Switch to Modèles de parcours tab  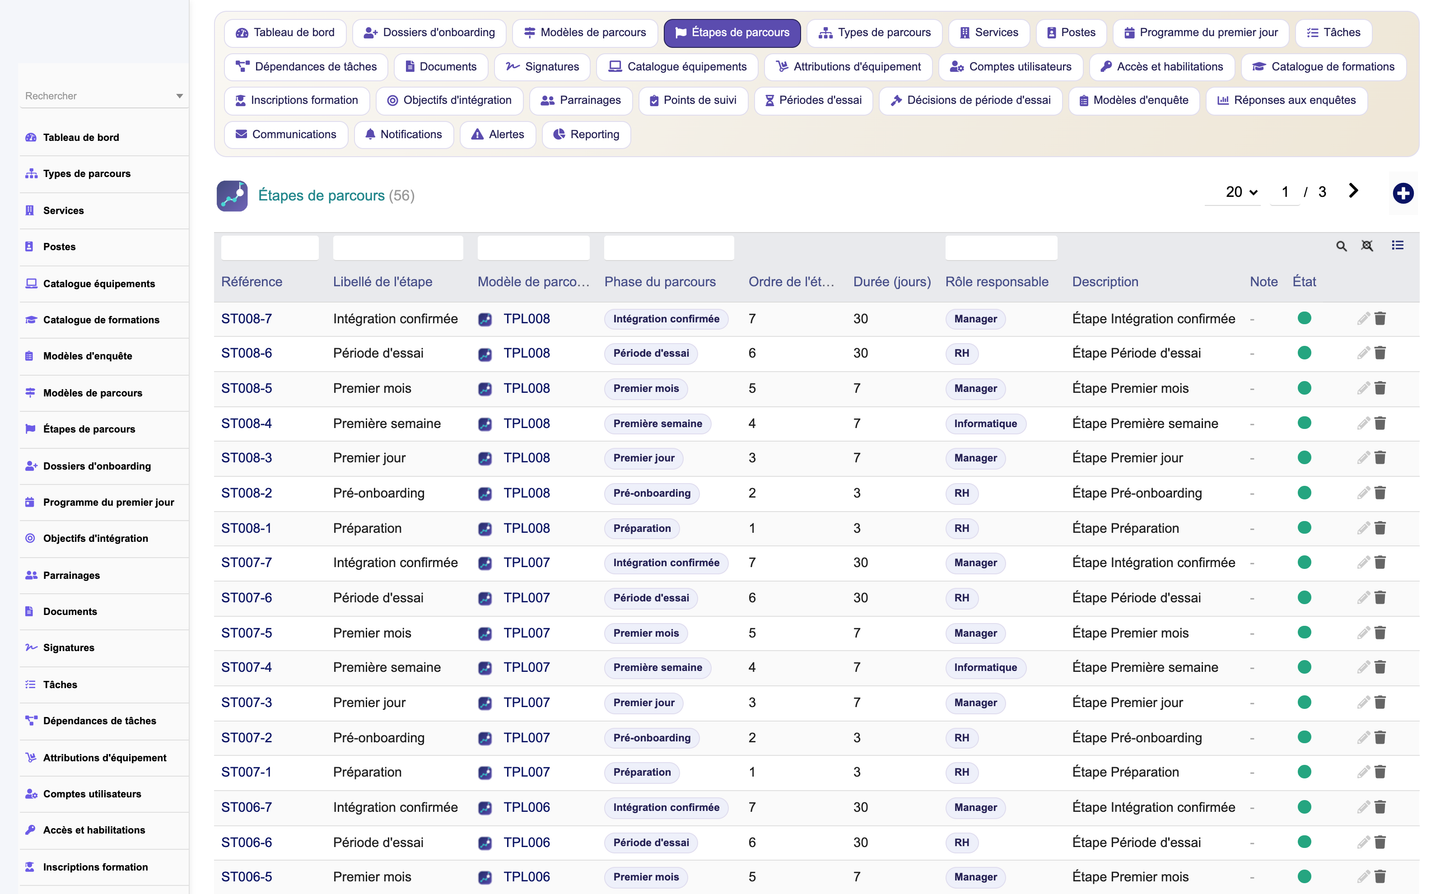[585, 33]
